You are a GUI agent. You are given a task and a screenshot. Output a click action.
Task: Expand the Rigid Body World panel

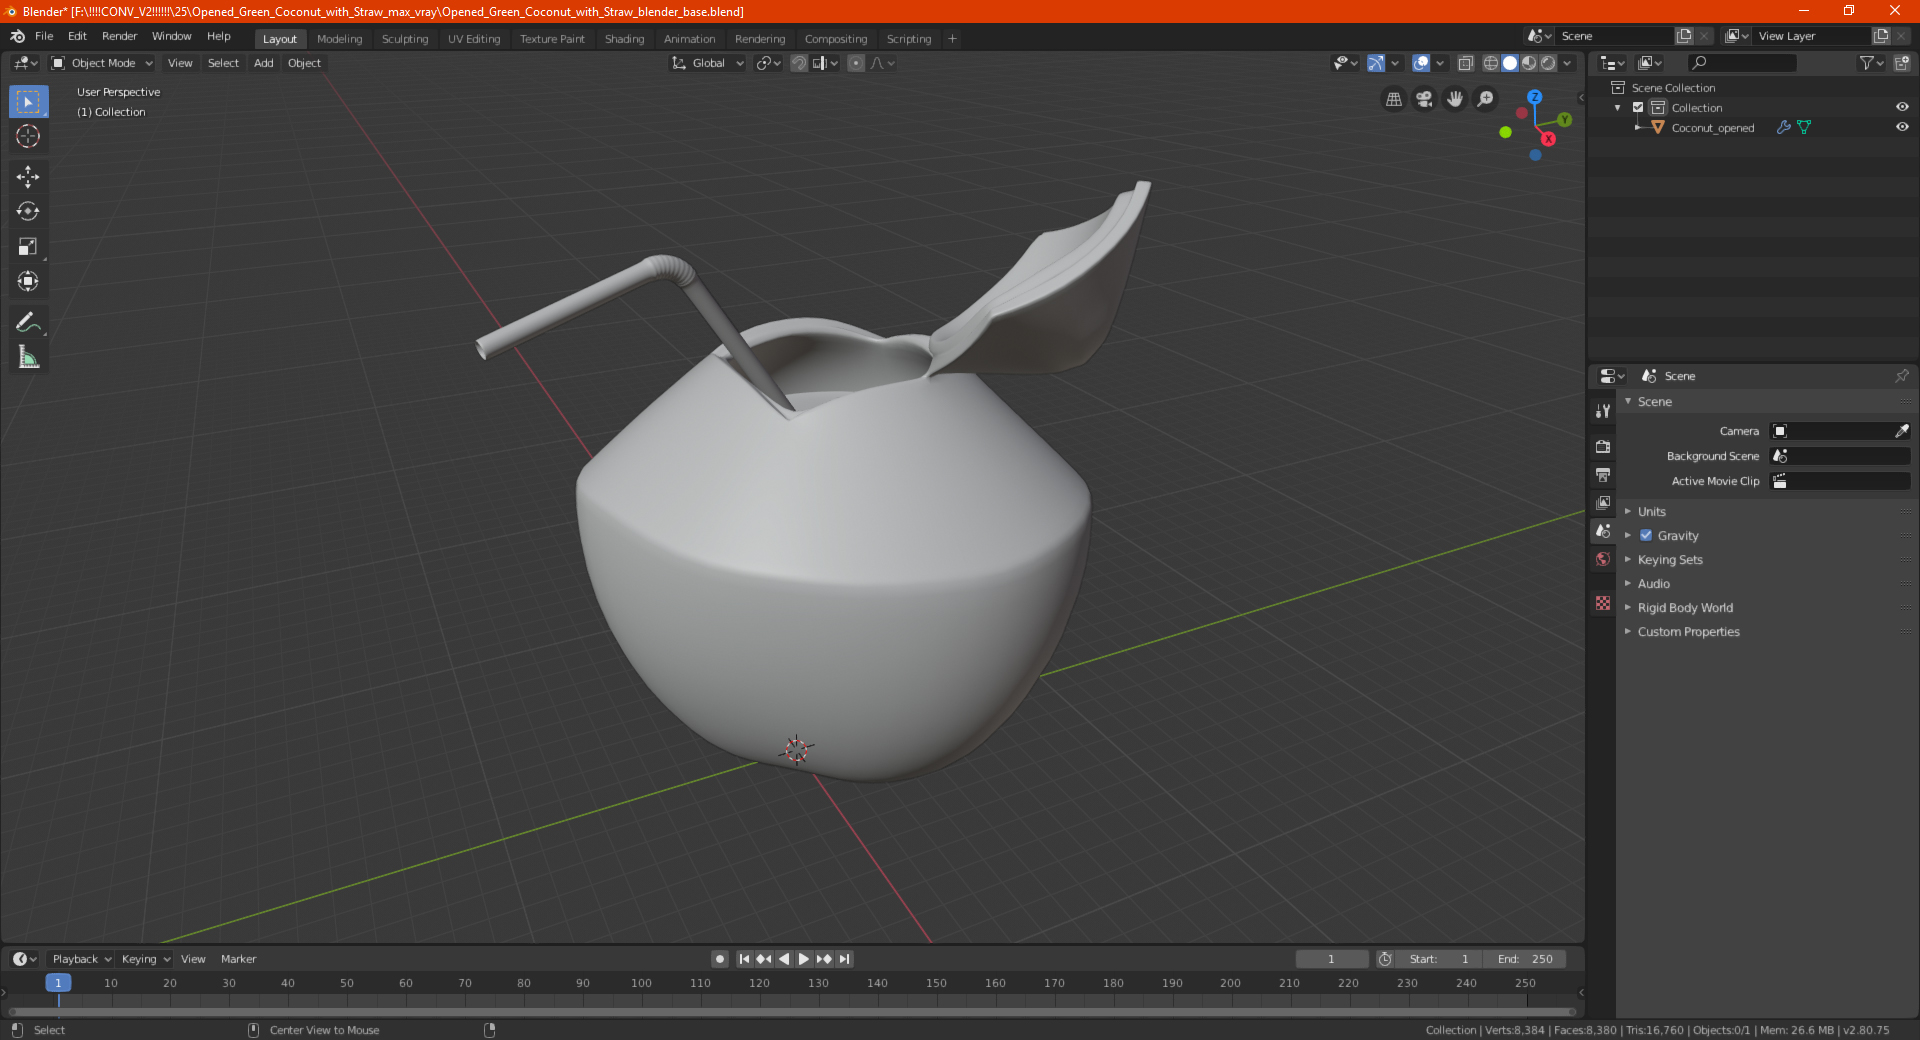1685,608
